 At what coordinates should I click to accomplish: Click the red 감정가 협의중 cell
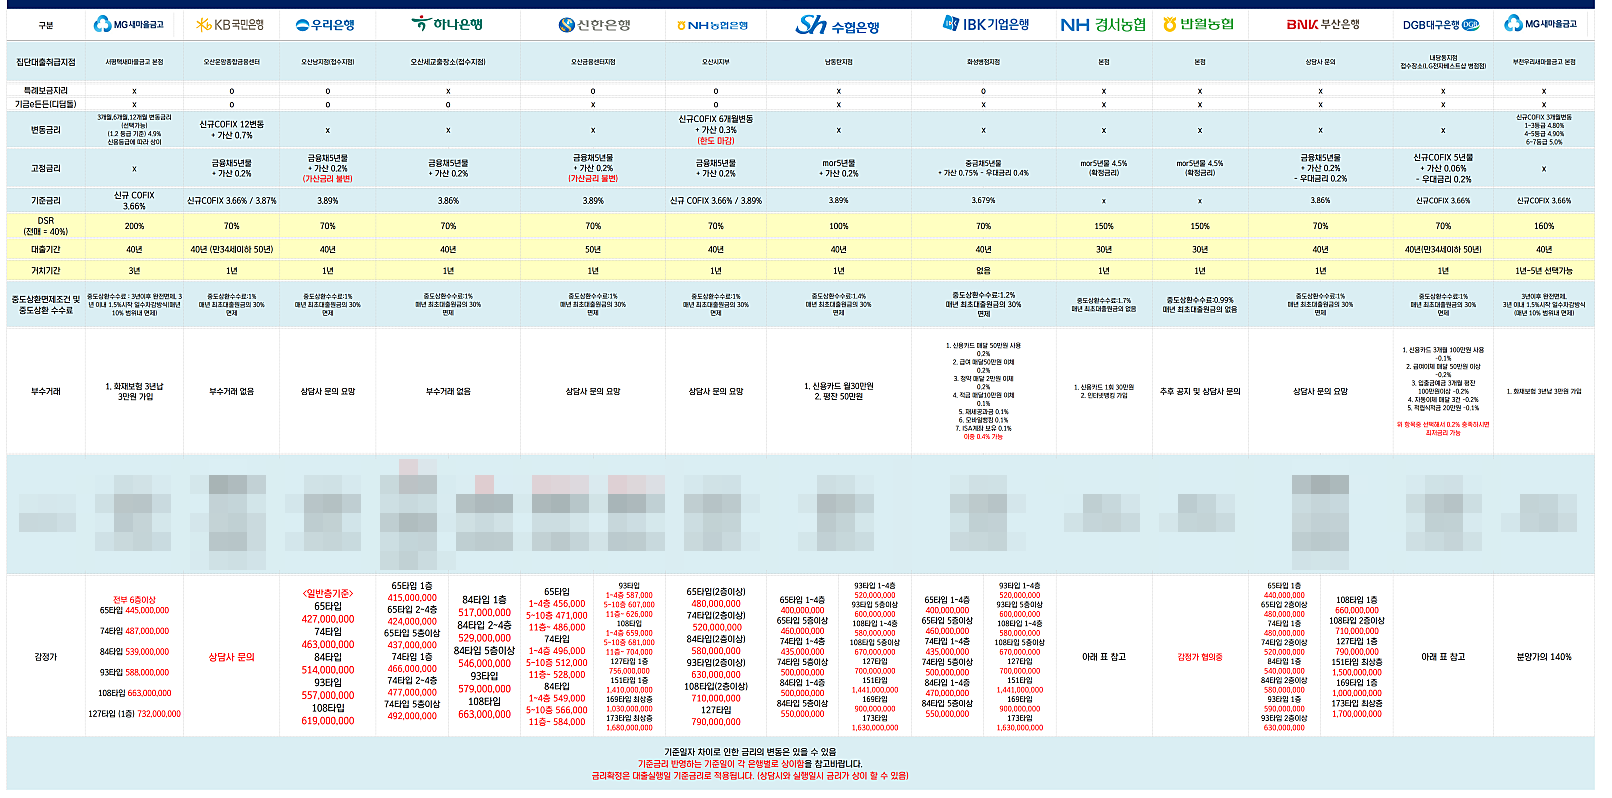click(1200, 657)
